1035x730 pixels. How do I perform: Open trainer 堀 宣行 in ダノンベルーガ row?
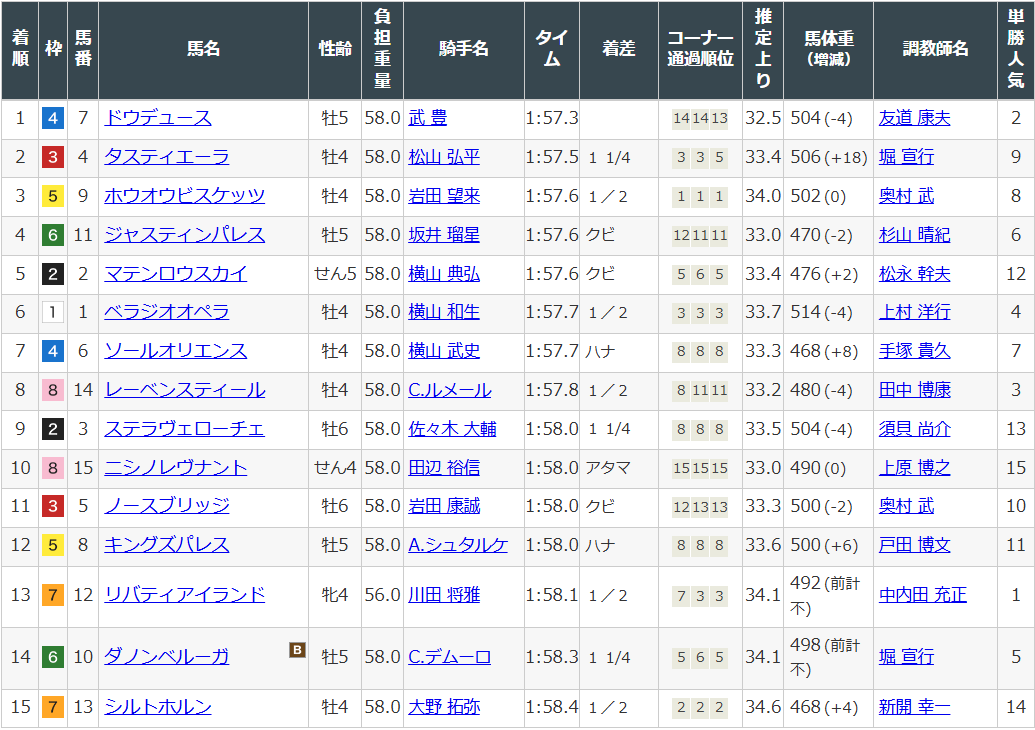click(906, 657)
